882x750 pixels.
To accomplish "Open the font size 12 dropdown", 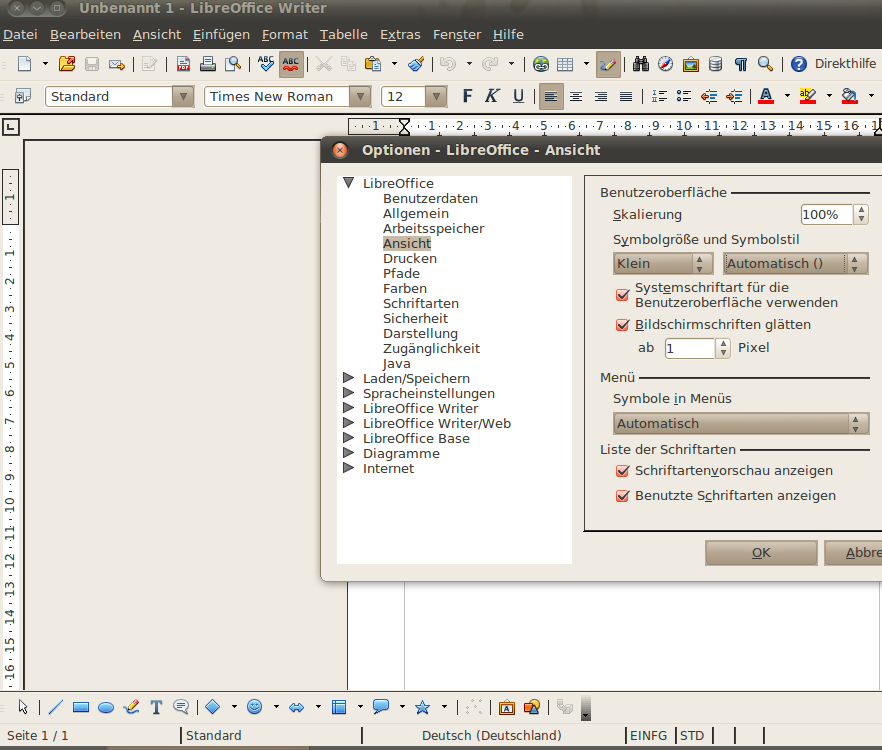I will pos(436,97).
